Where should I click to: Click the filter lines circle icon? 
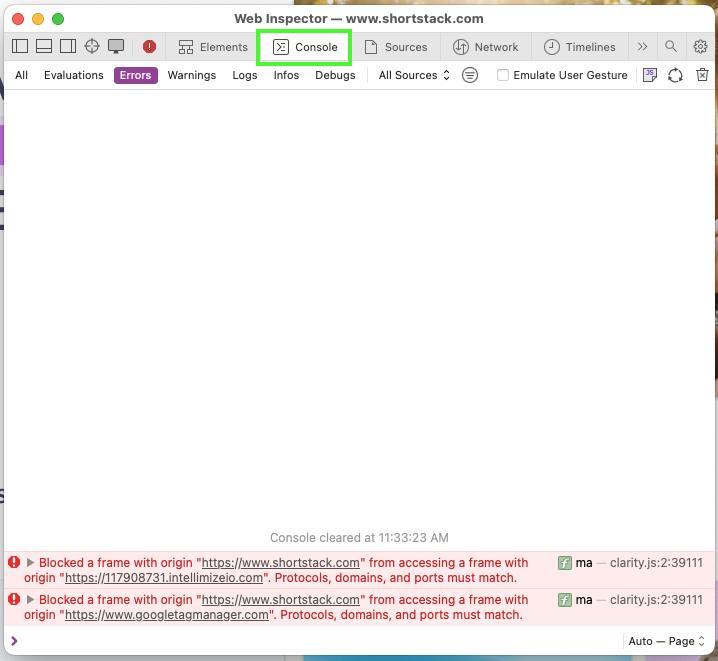tap(470, 75)
